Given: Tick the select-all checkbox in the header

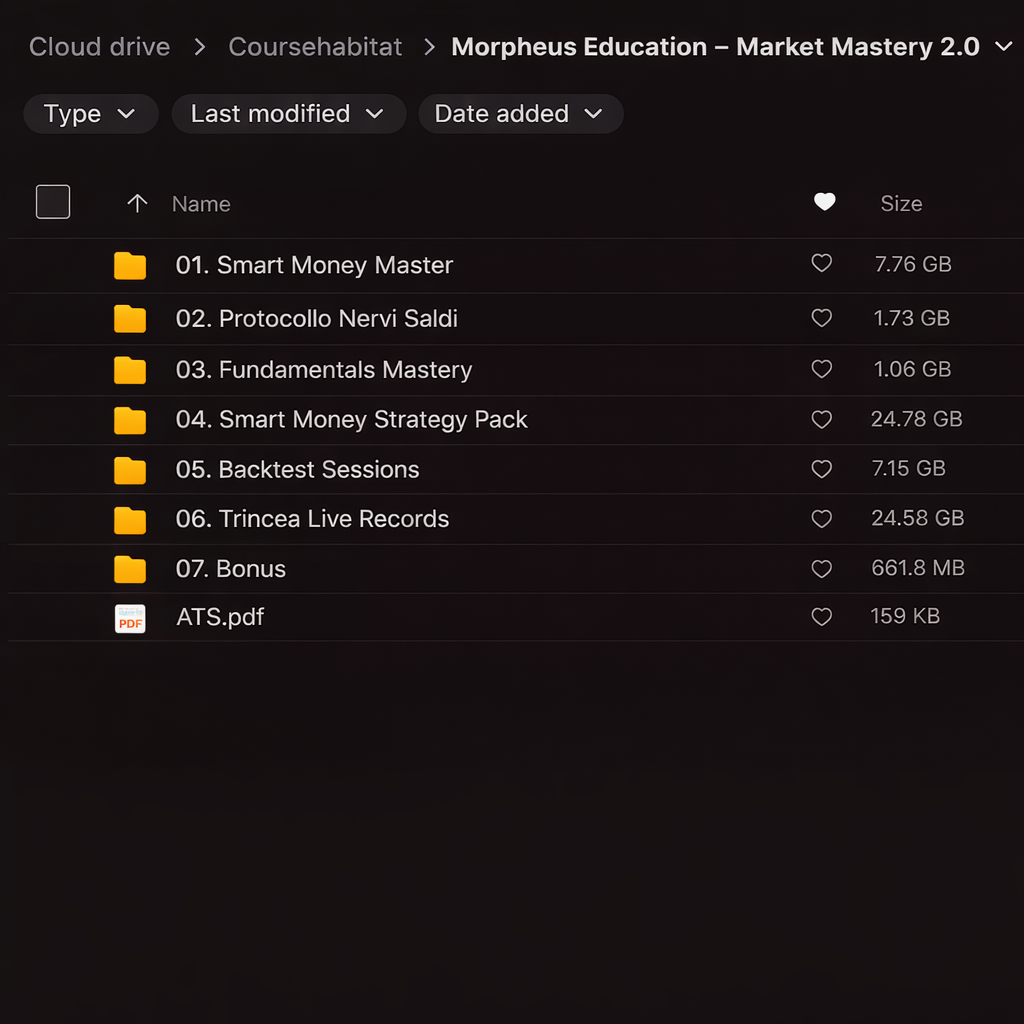Looking at the screenshot, I should coord(53,202).
